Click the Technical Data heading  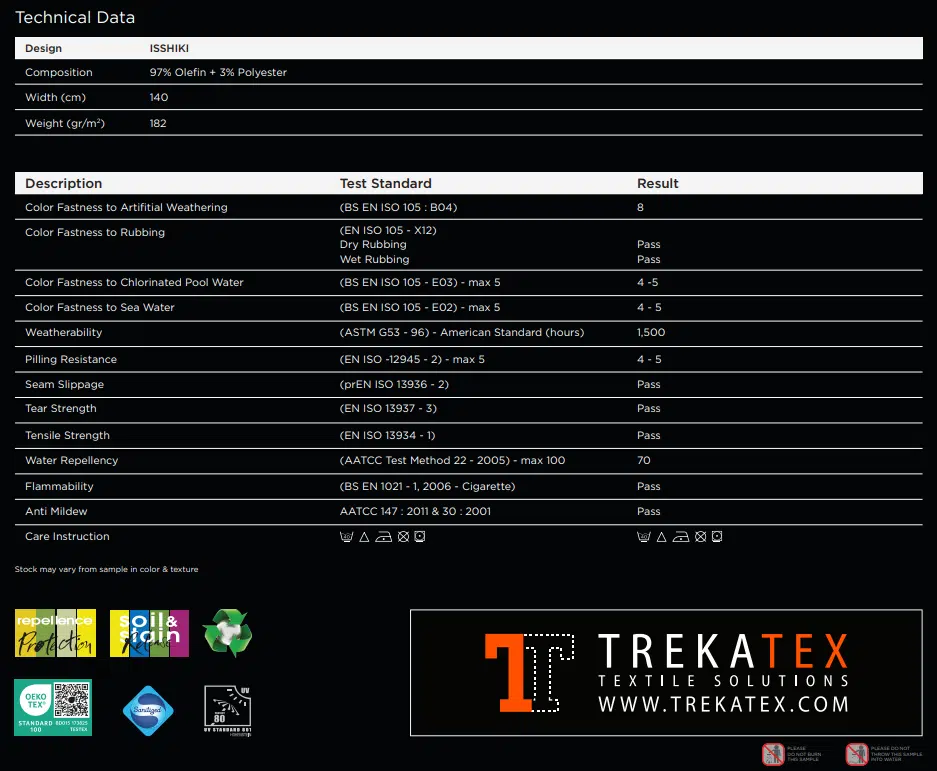tap(75, 17)
